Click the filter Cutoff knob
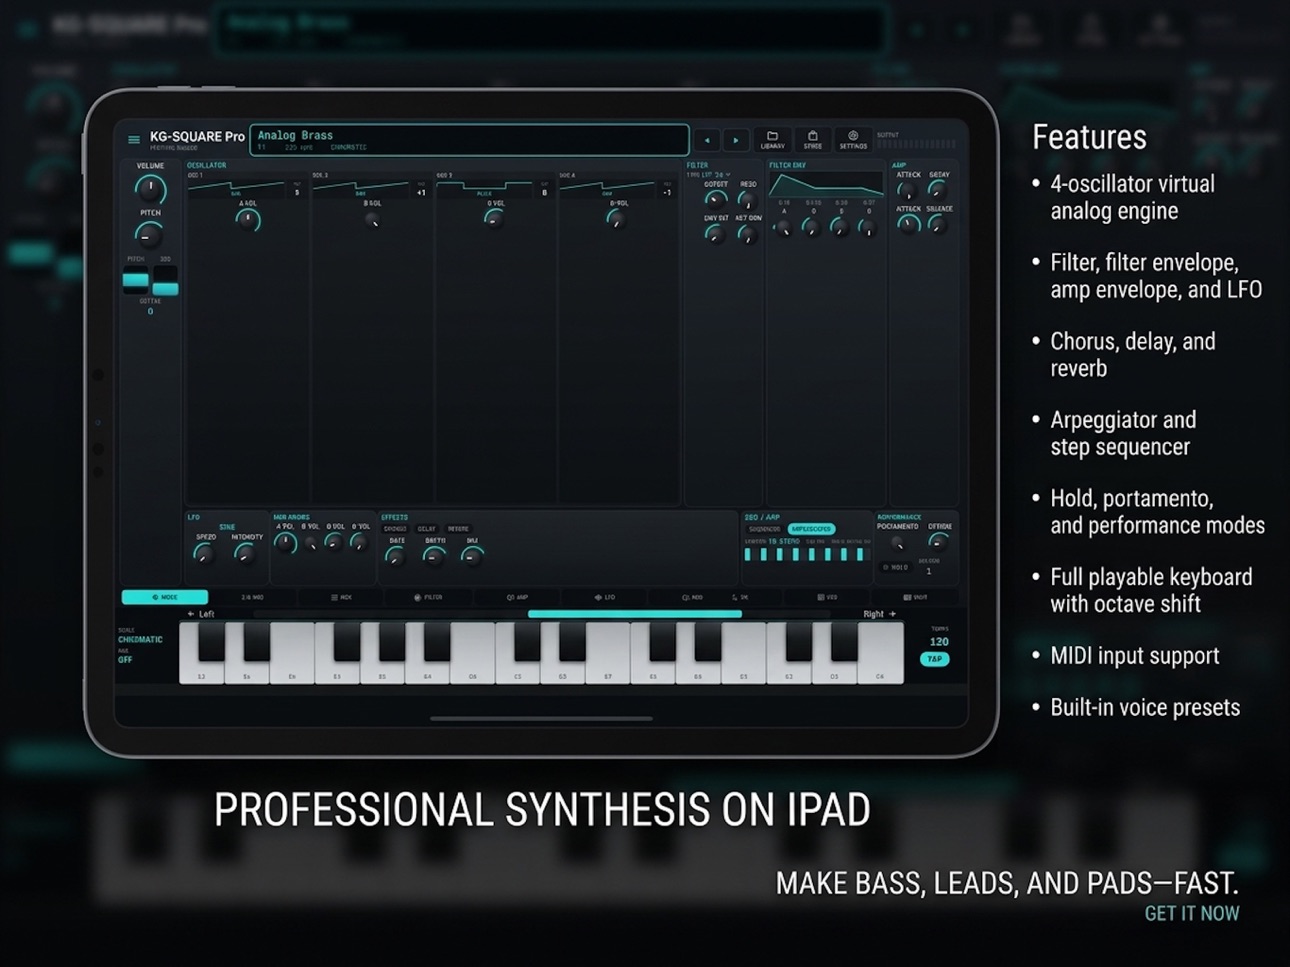 (715, 199)
